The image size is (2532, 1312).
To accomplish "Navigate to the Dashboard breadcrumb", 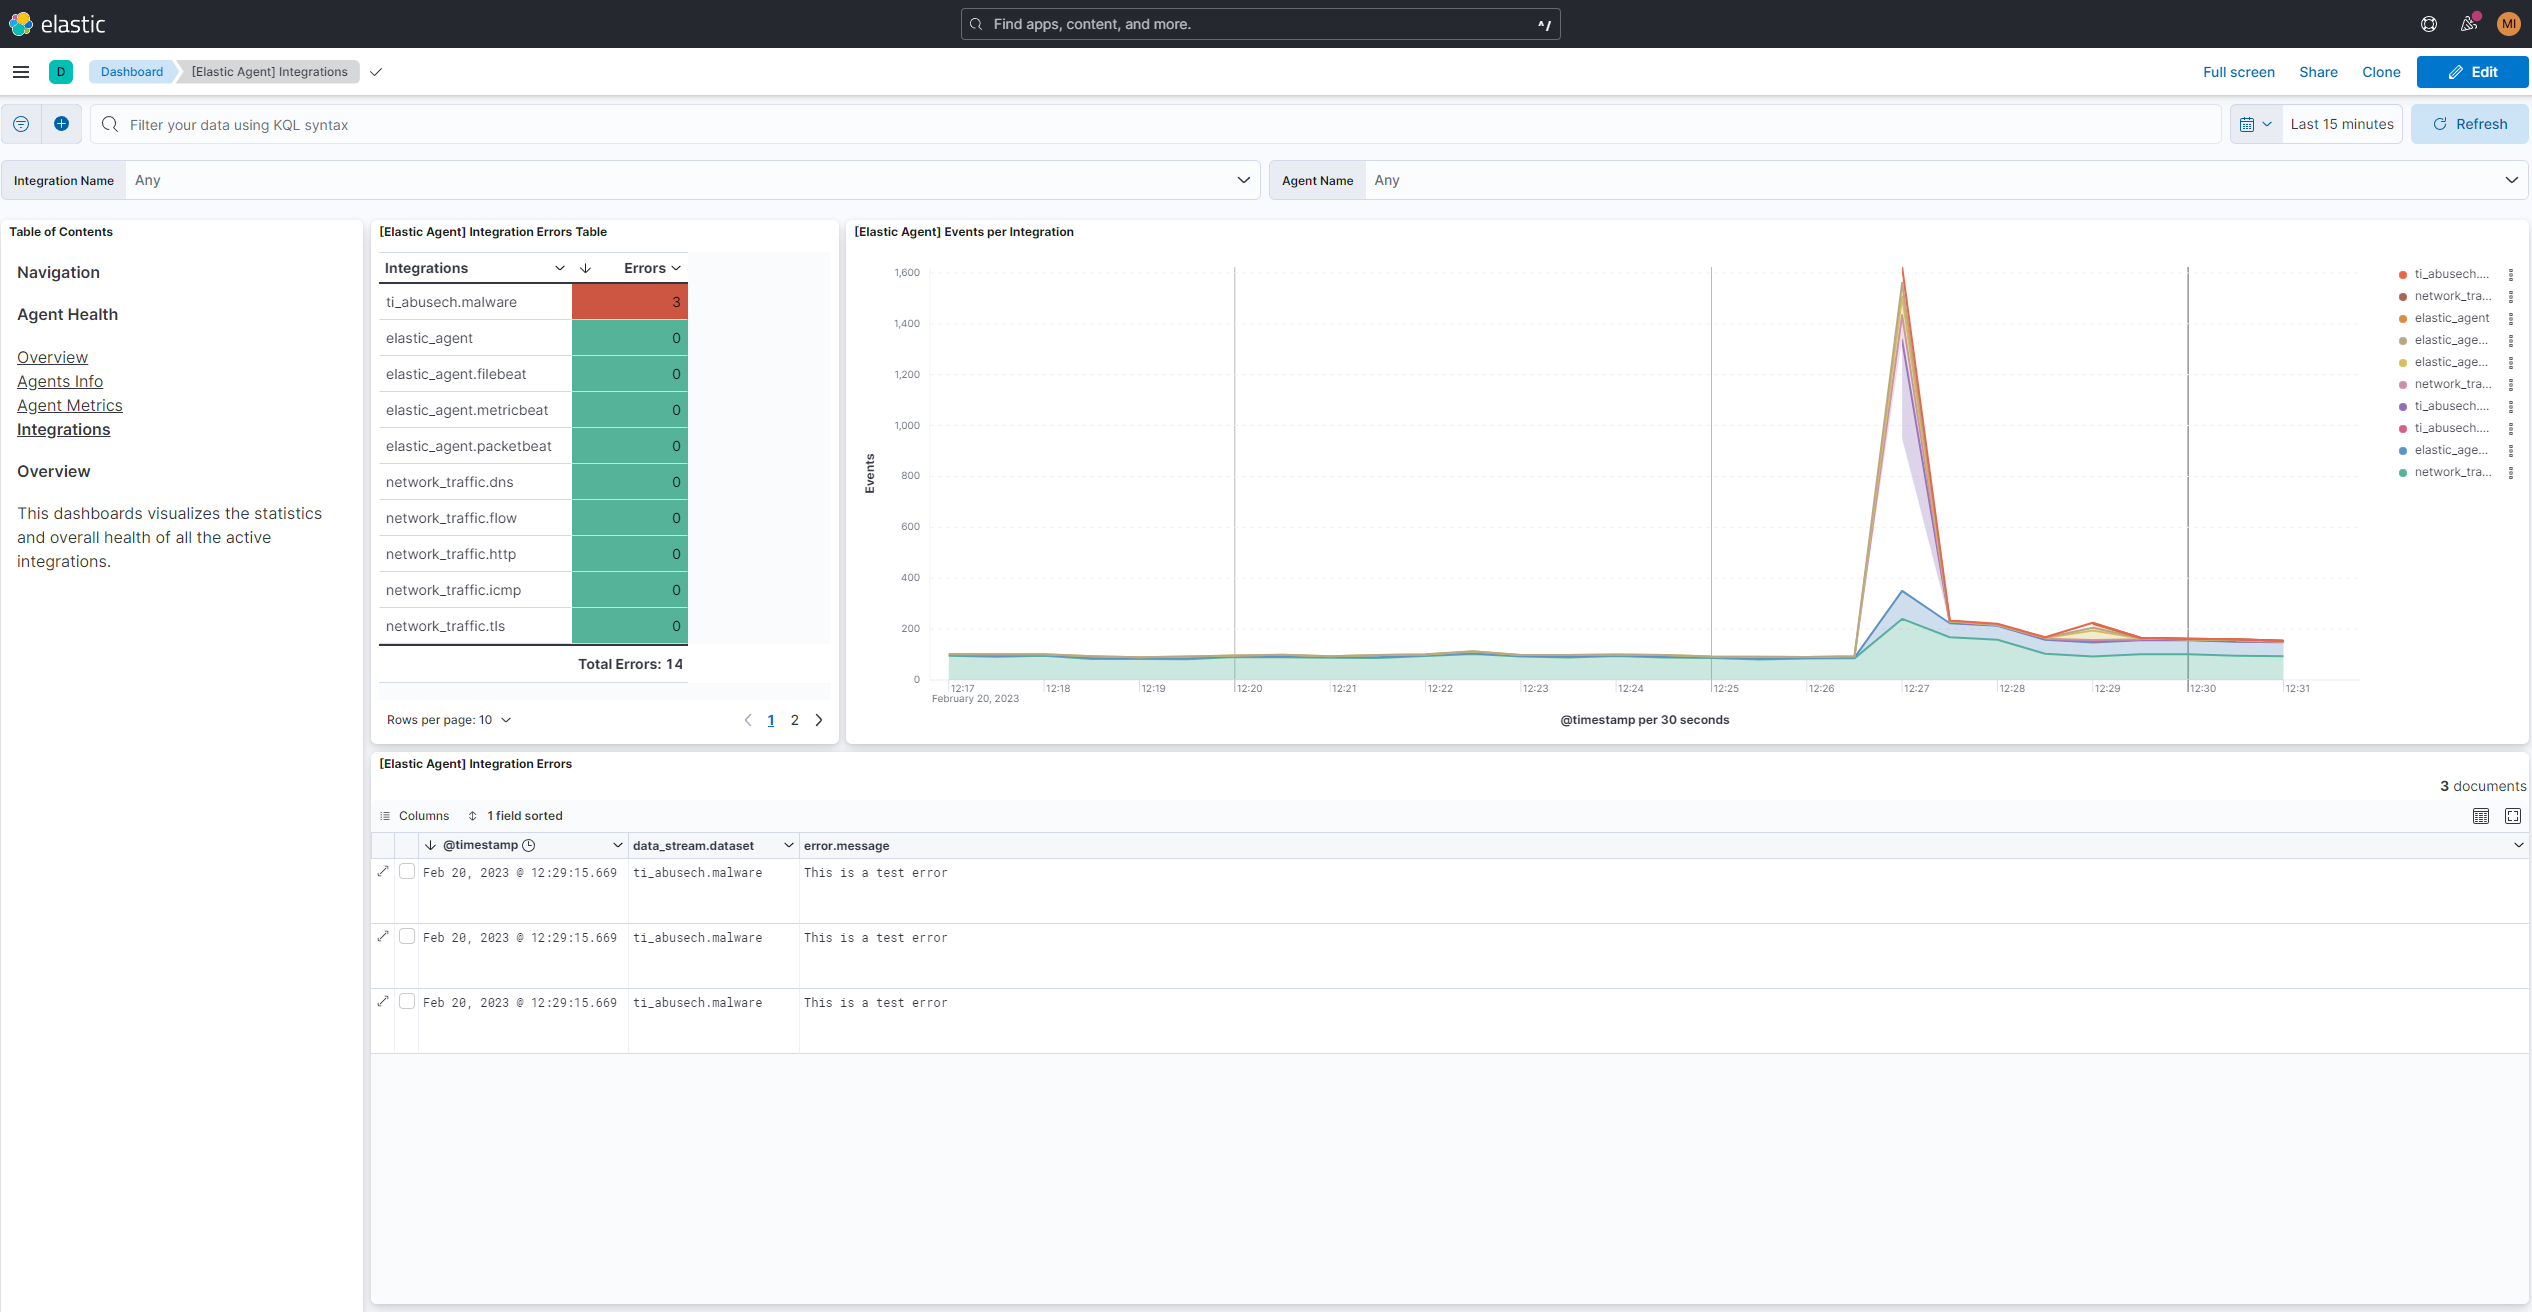I will [131, 71].
